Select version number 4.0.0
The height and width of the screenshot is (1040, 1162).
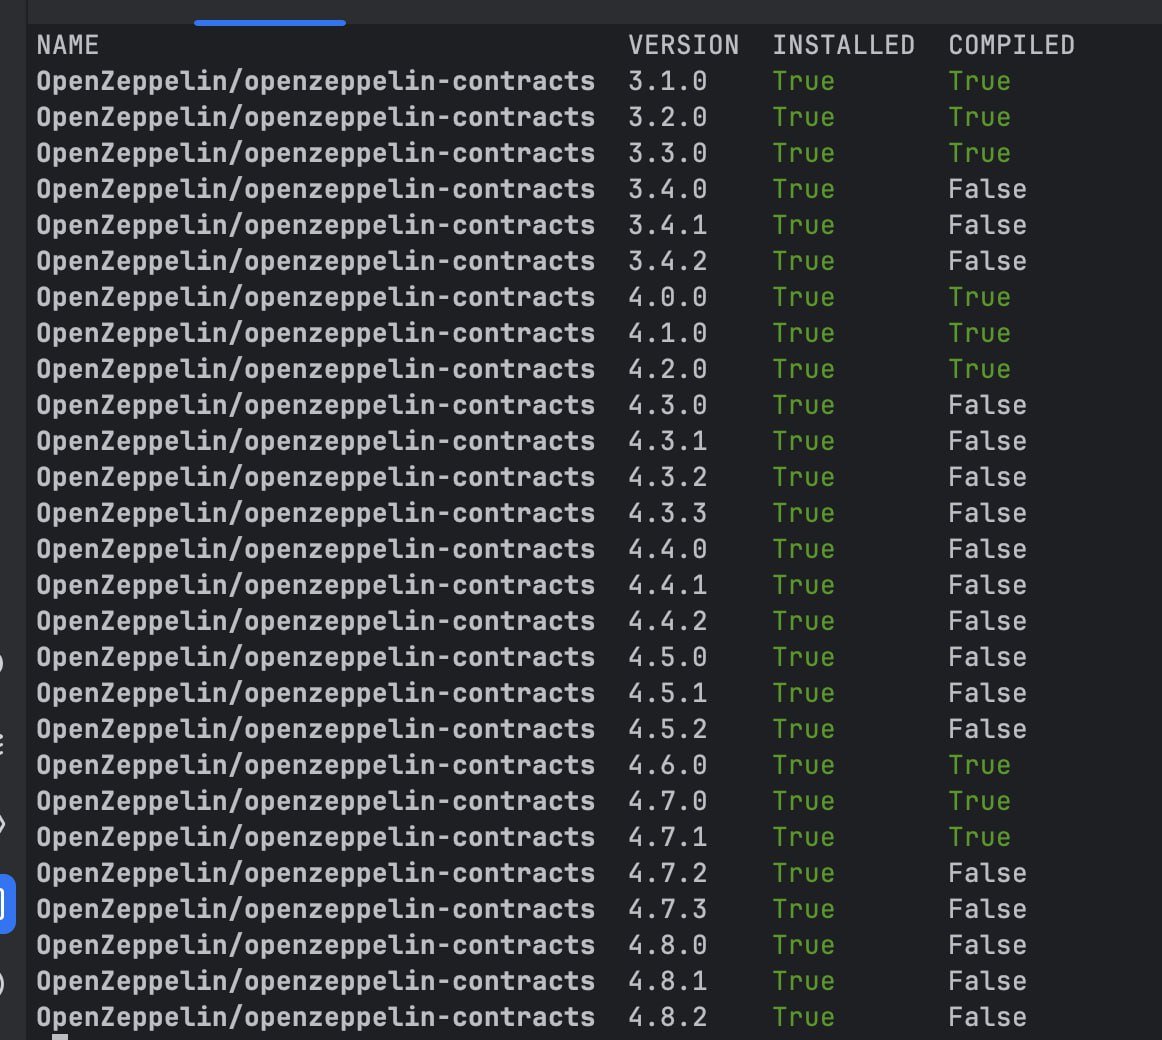pyautogui.click(x=667, y=297)
